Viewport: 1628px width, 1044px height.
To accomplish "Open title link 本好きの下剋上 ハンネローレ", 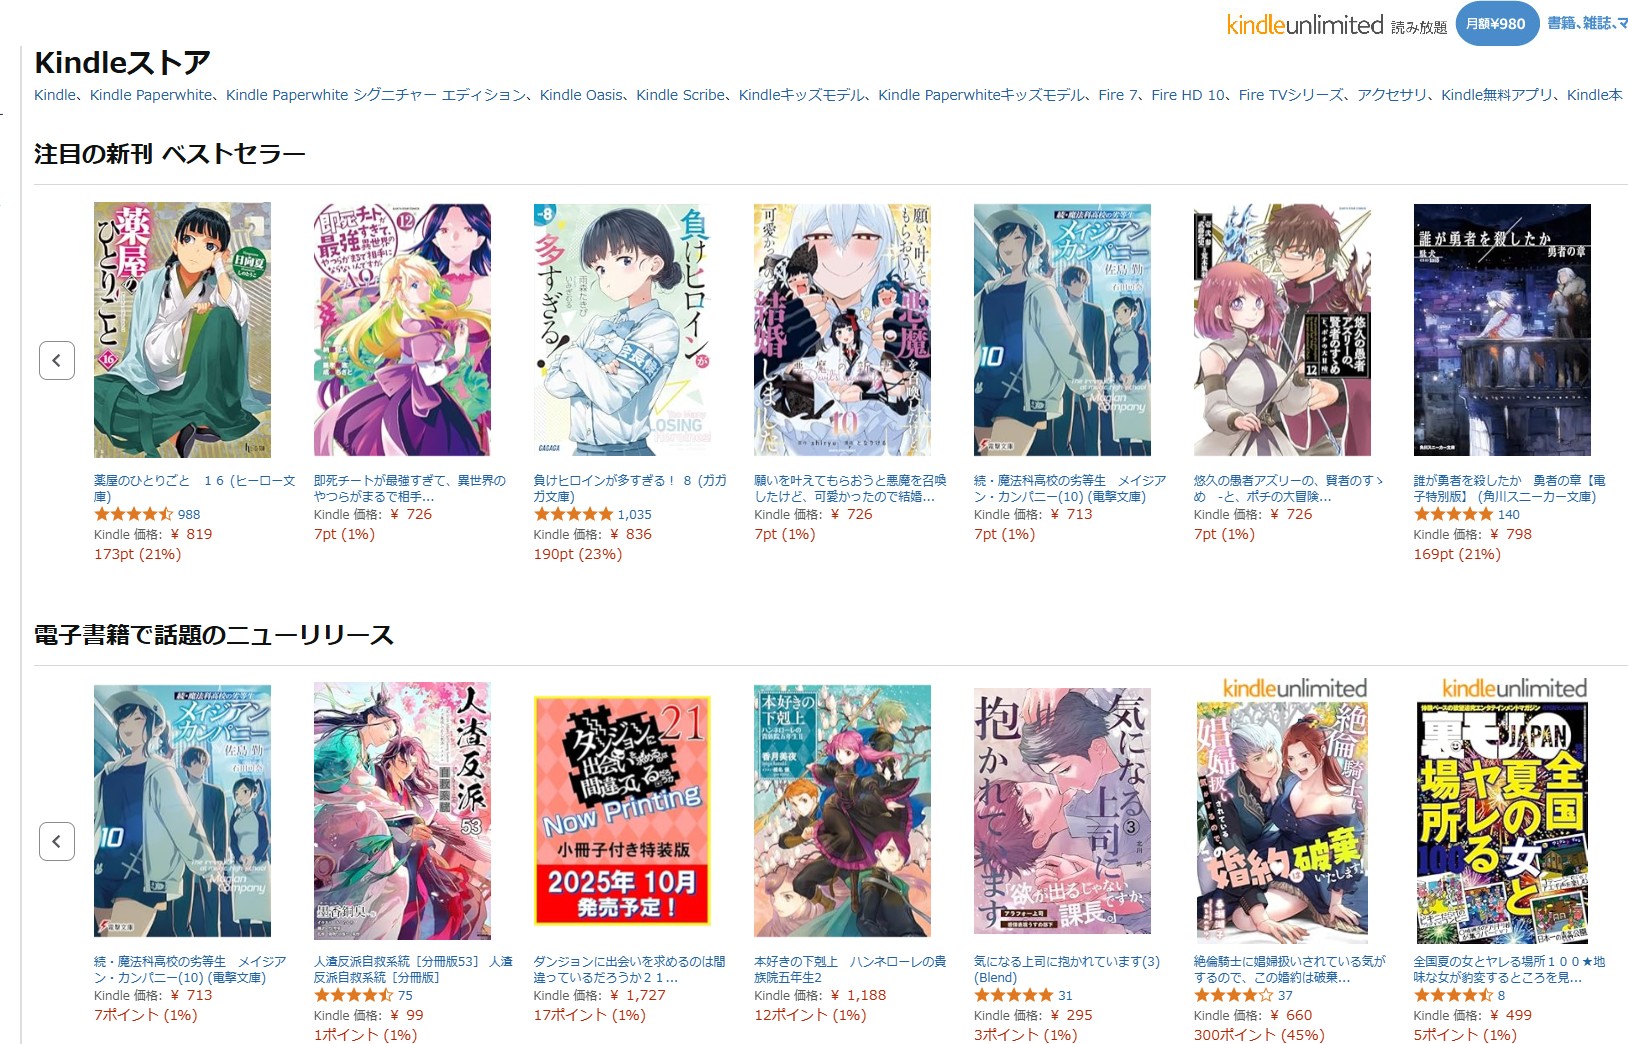I will [850, 969].
